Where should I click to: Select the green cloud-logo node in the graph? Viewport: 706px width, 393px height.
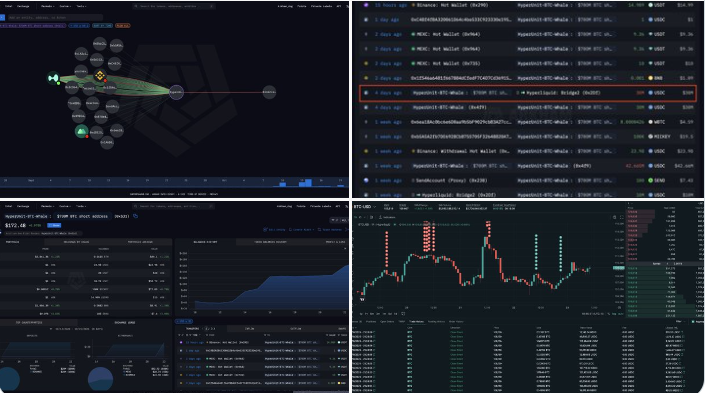[81, 131]
